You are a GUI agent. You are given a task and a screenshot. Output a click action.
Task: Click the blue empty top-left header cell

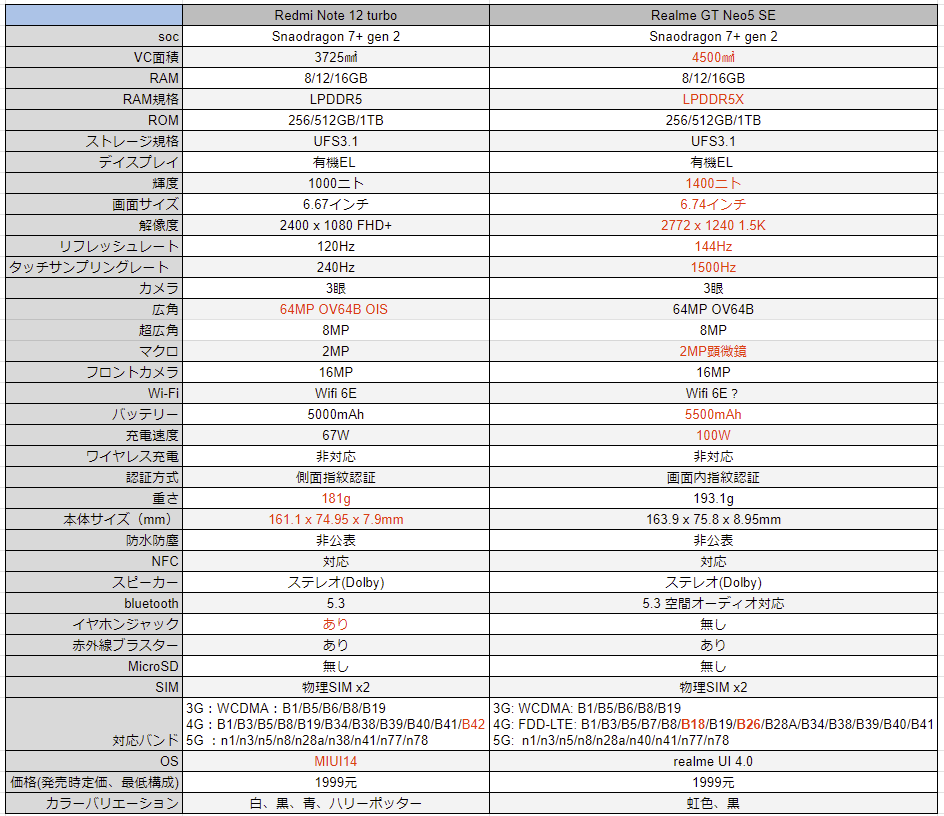point(94,15)
